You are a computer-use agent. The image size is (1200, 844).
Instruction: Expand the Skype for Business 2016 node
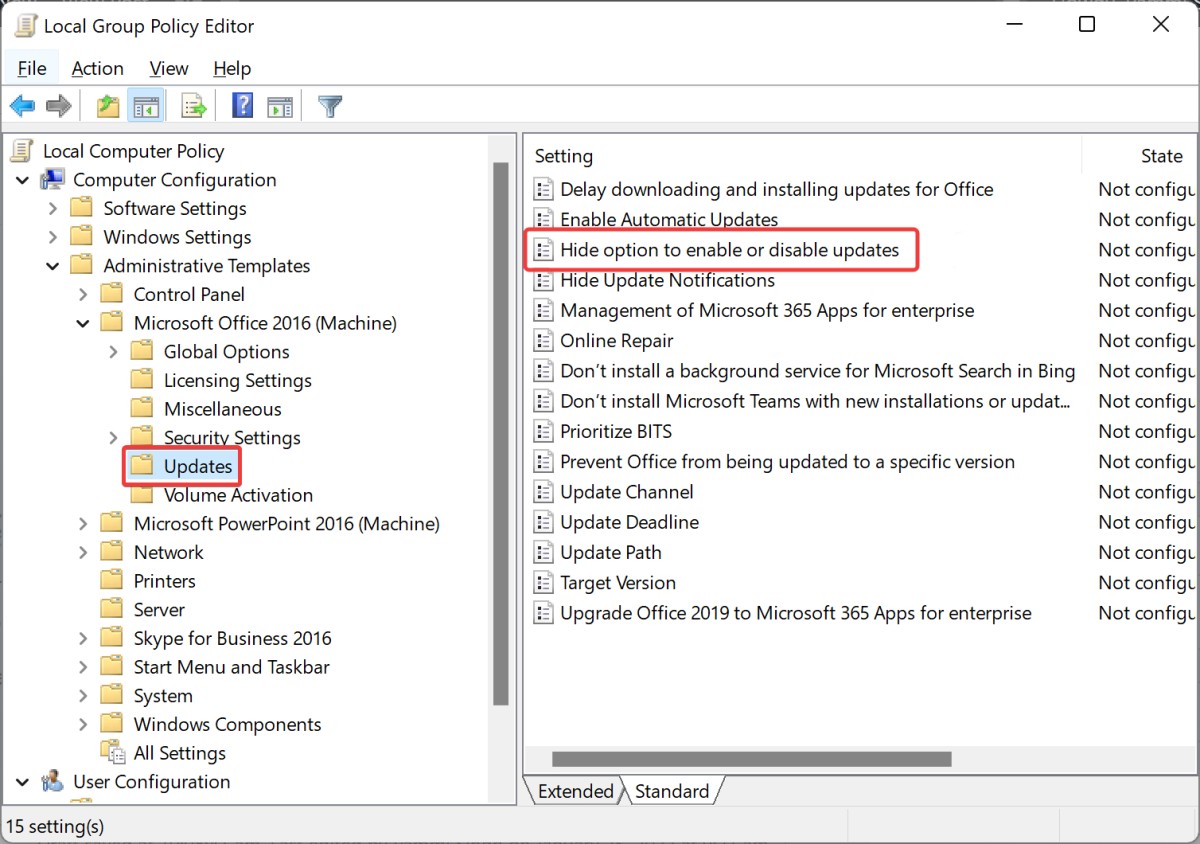click(83, 639)
